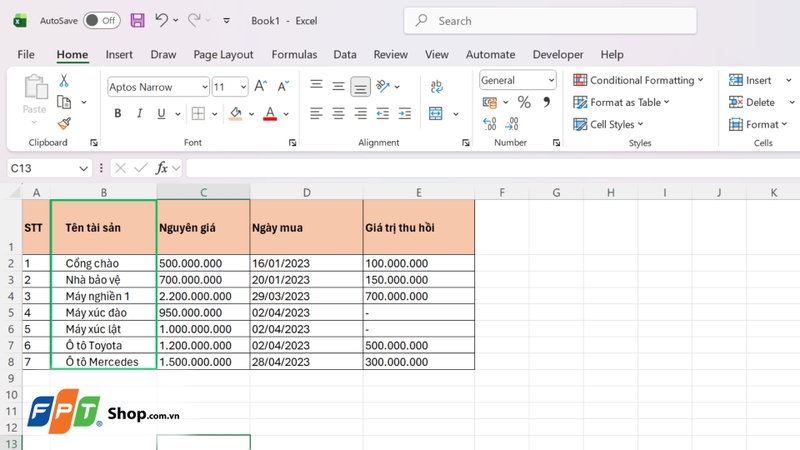Click the Insert Function fx icon
800x450 pixels.
pyautogui.click(x=162, y=168)
